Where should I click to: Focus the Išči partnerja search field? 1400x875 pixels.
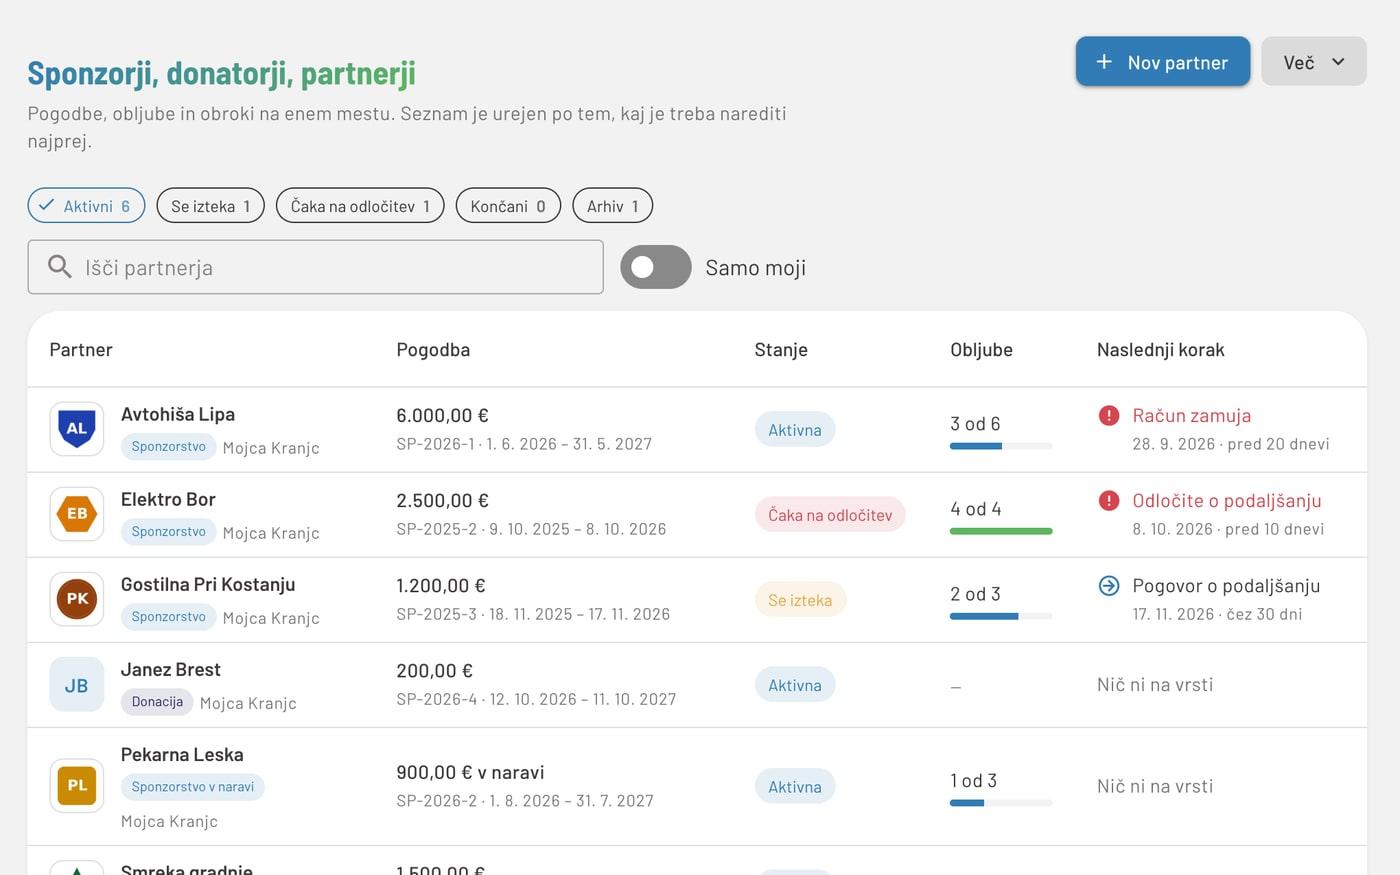click(x=315, y=267)
